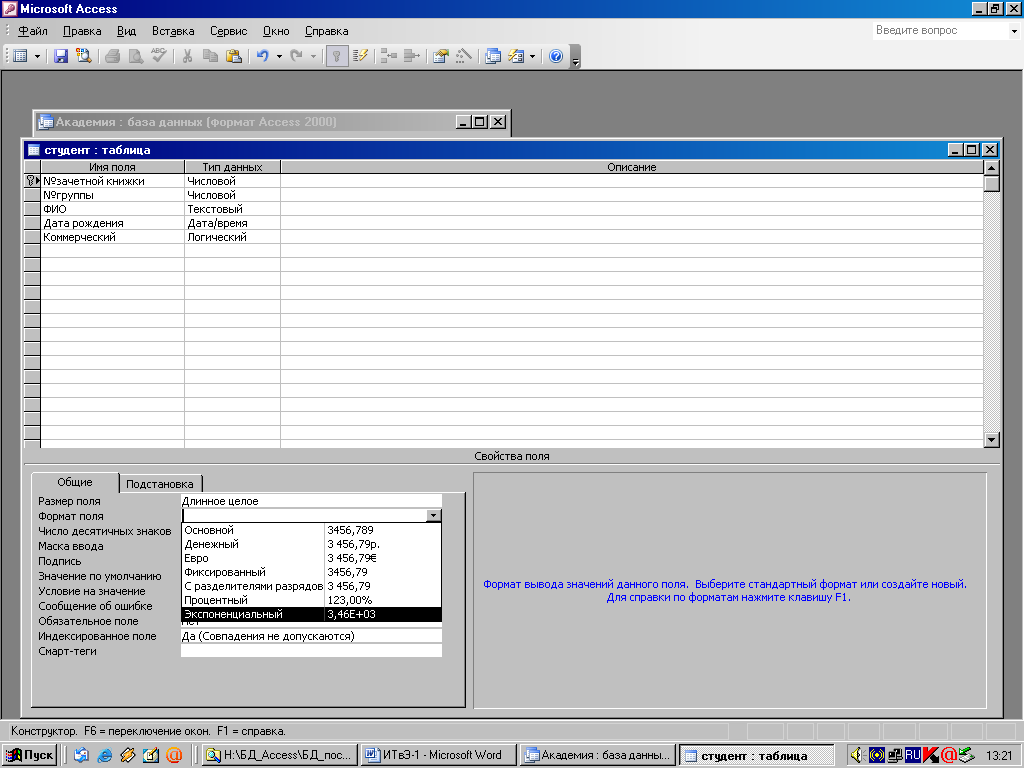The width and height of the screenshot is (1024, 768).
Task: Choose 'С разделителями разрядов' format option
Action: tap(311, 586)
